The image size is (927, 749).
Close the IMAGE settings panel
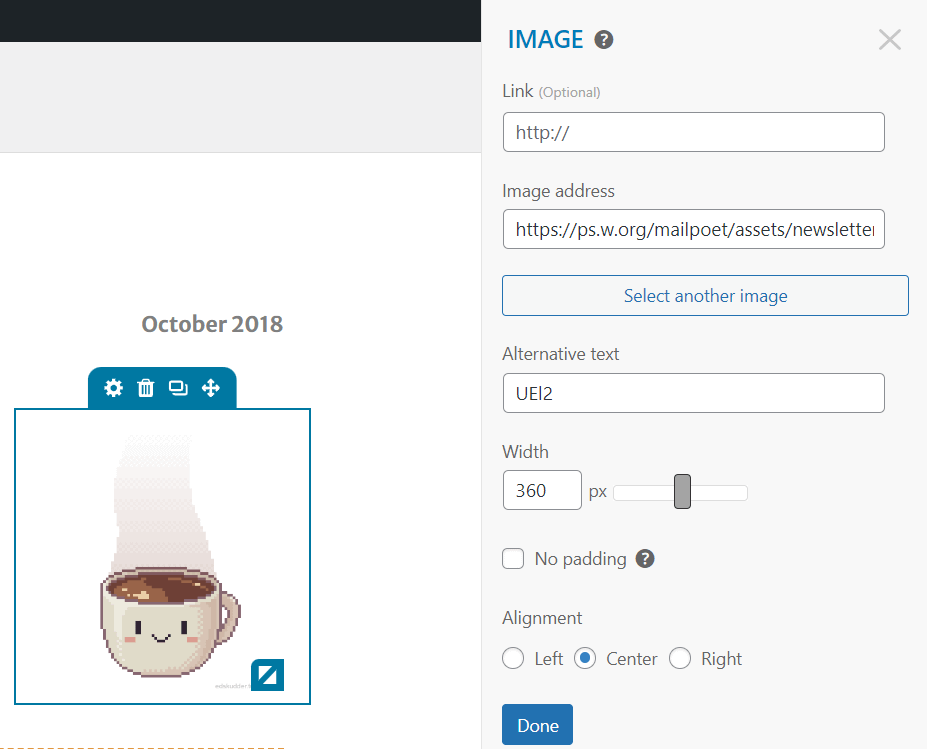(x=889, y=40)
